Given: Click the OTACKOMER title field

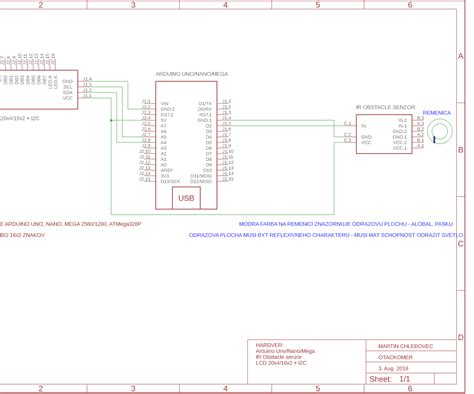Looking at the screenshot, I should pos(395,357).
